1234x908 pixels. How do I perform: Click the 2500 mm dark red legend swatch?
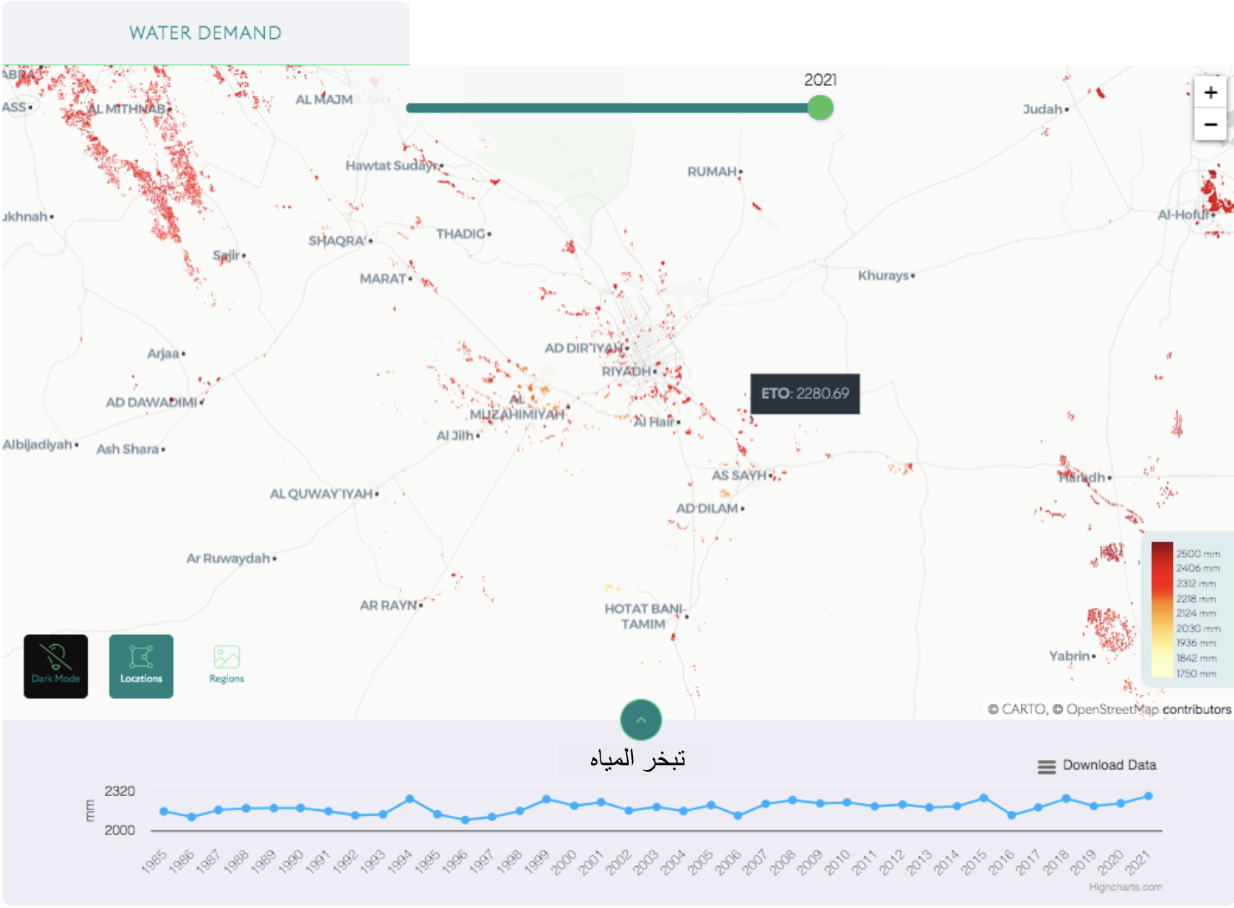pyautogui.click(x=1161, y=553)
